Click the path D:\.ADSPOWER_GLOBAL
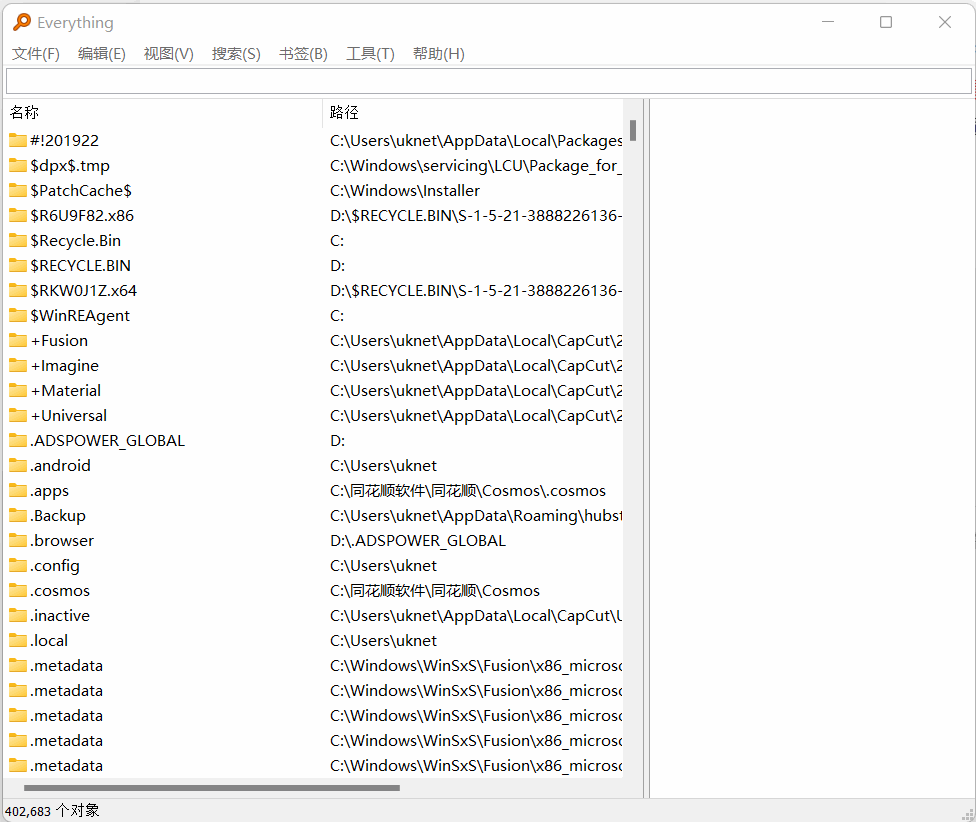The height and width of the screenshot is (822, 976). [418, 541]
